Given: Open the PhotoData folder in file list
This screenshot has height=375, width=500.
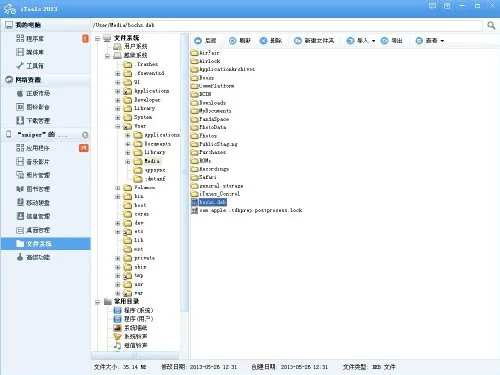Looking at the screenshot, I should pyautogui.click(x=208, y=127).
